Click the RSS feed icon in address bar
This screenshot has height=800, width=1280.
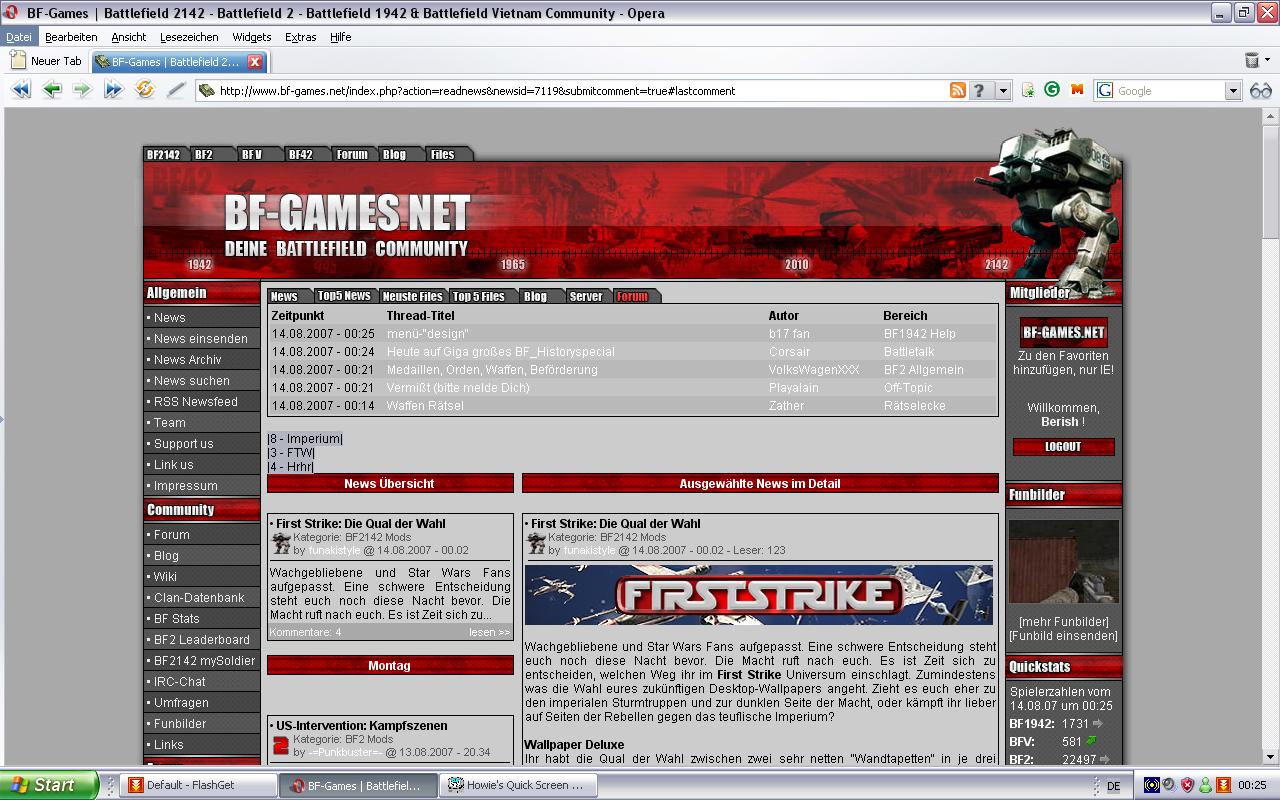(x=957, y=90)
